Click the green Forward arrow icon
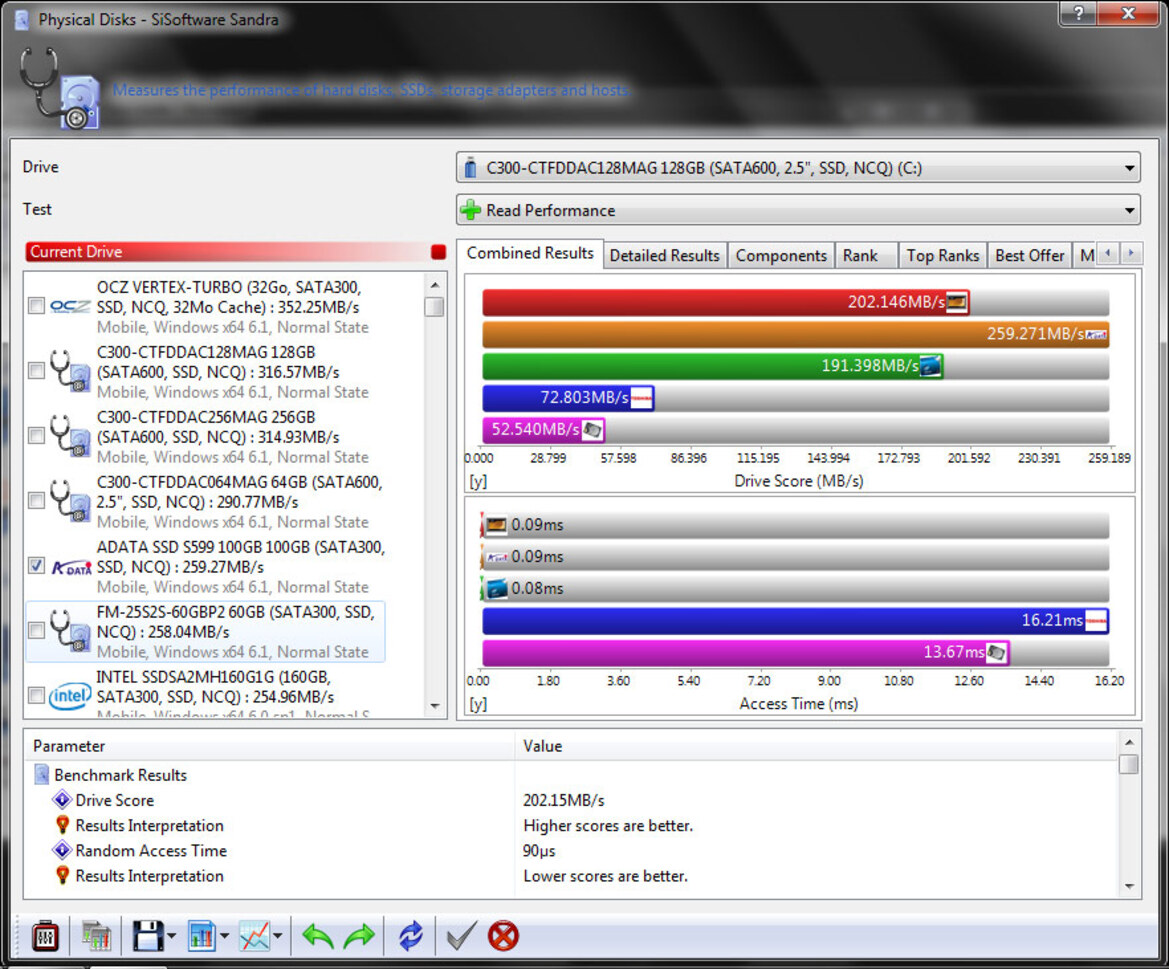The height and width of the screenshot is (969, 1169). click(359, 935)
